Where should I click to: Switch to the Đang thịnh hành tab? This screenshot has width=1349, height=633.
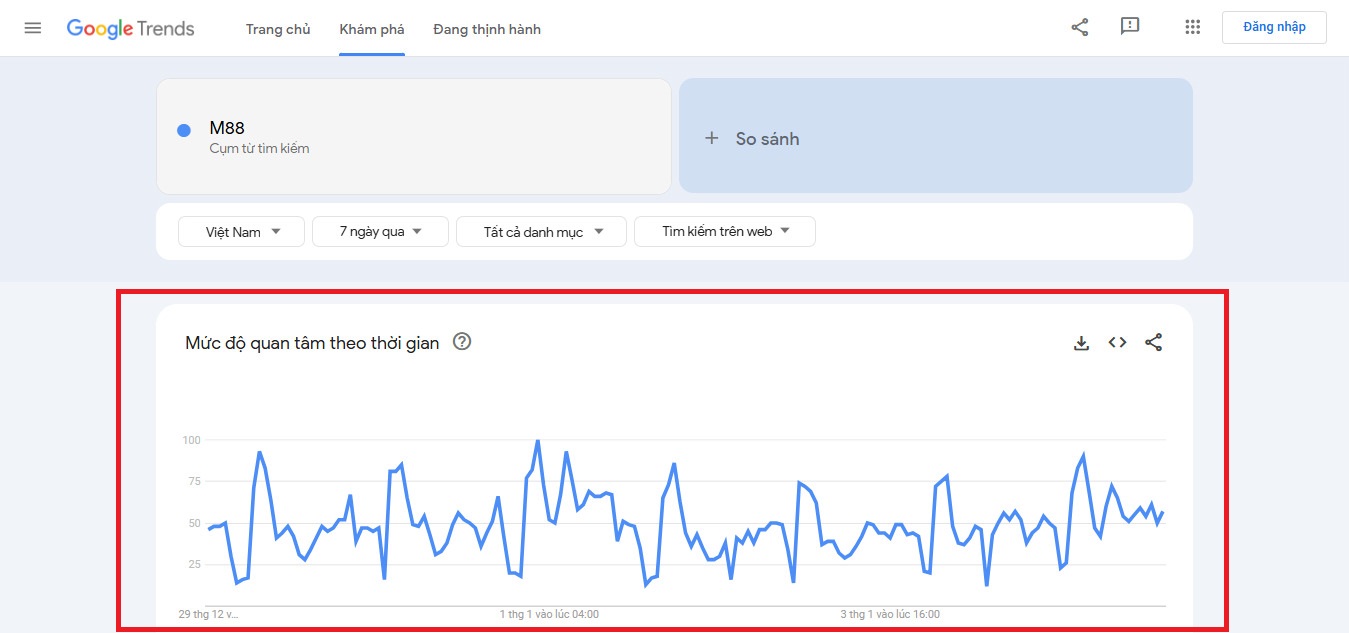[487, 29]
